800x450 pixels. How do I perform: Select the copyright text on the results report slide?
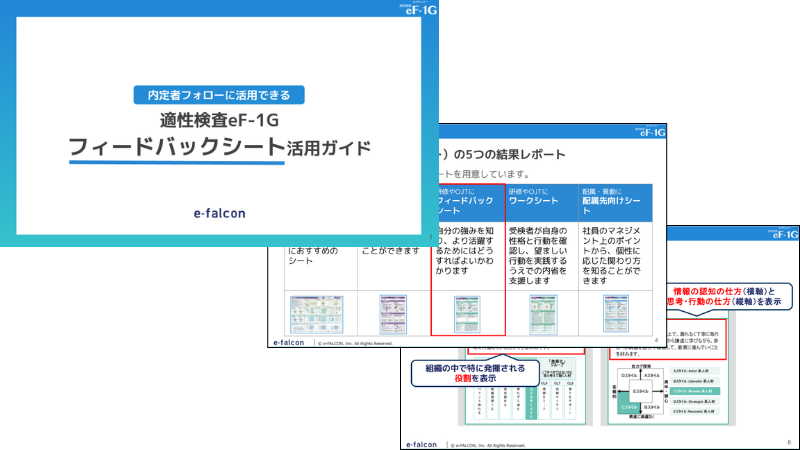tap(355, 344)
